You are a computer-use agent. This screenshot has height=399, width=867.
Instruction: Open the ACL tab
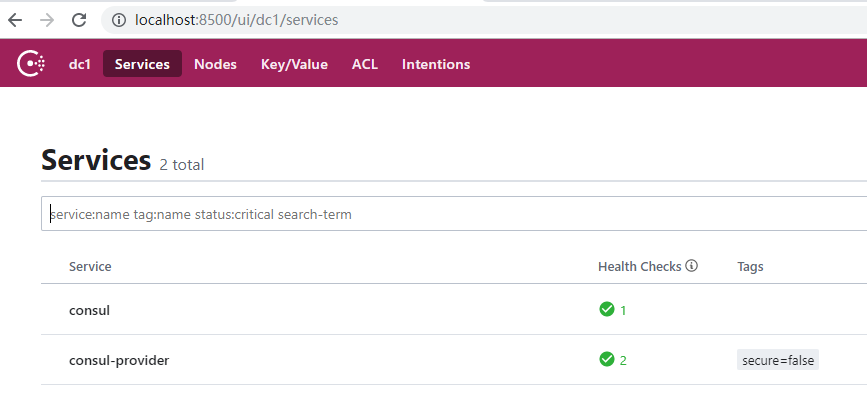[x=365, y=64]
